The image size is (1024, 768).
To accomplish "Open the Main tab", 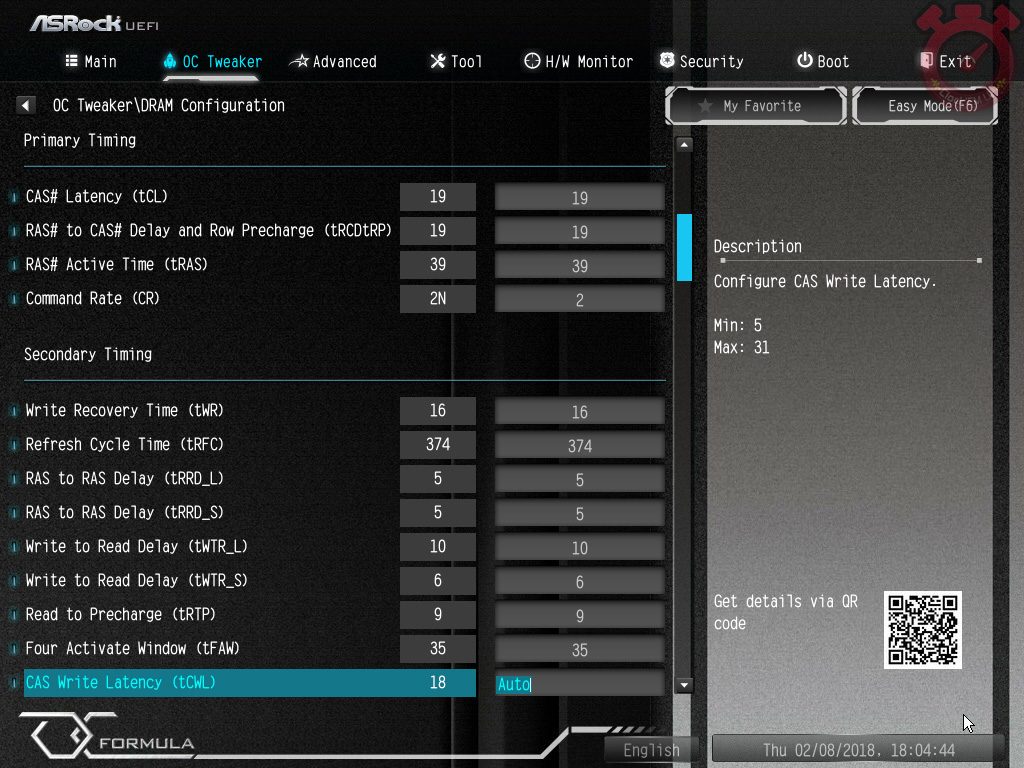I will coord(90,62).
